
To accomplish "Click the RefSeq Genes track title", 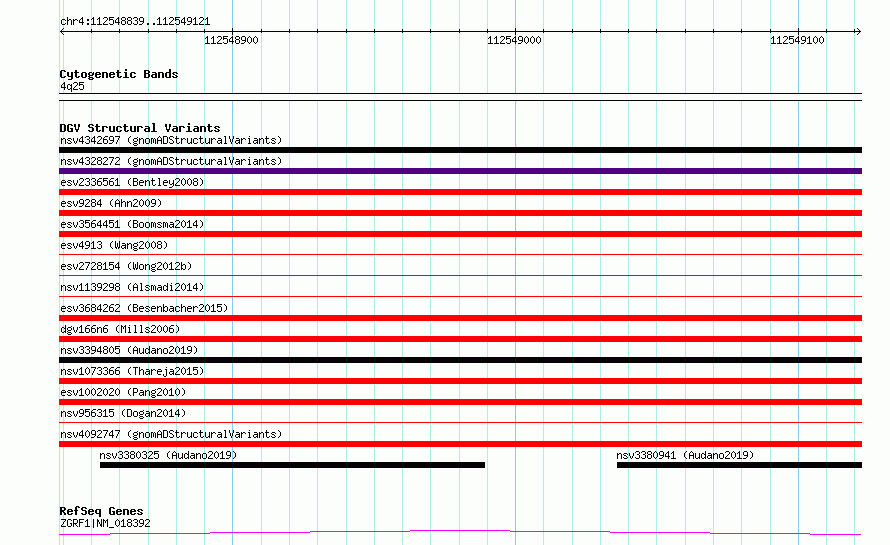I will click(101, 512).
